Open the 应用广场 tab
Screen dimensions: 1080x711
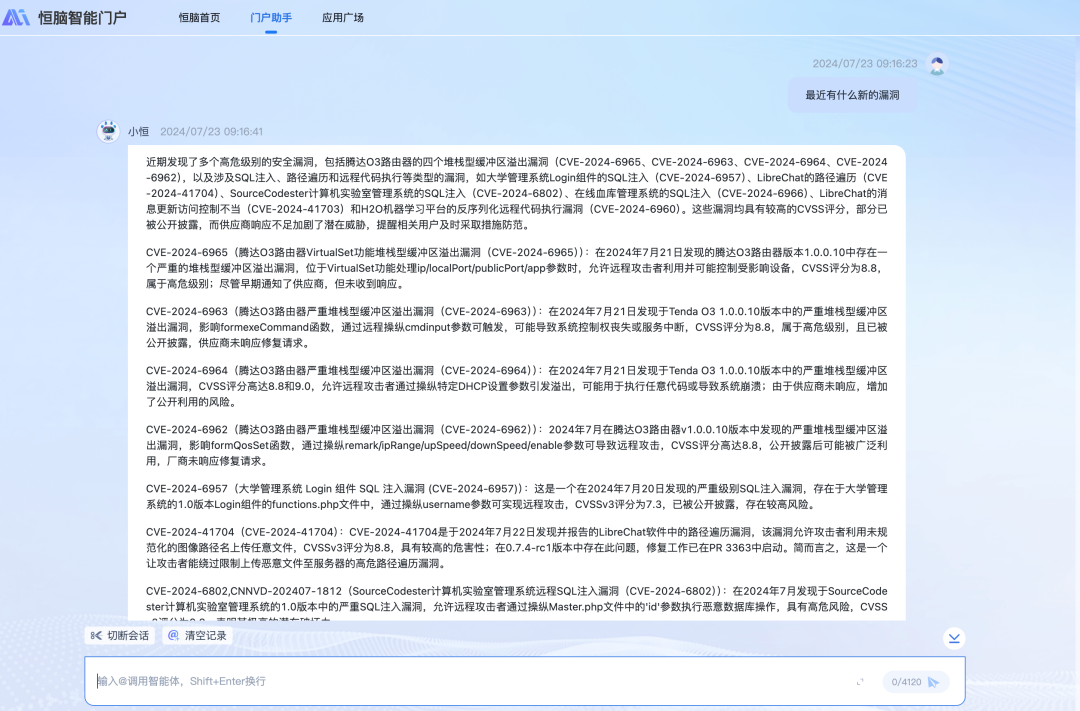[x=342, y=18]
